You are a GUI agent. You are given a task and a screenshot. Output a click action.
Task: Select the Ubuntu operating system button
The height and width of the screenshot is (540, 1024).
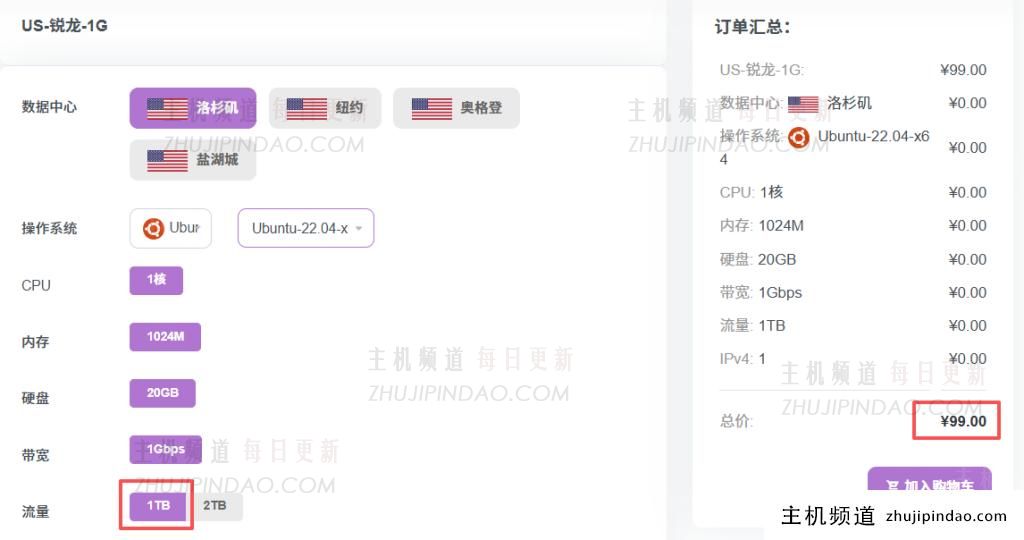pyautogui.click(x=170, y=229)
